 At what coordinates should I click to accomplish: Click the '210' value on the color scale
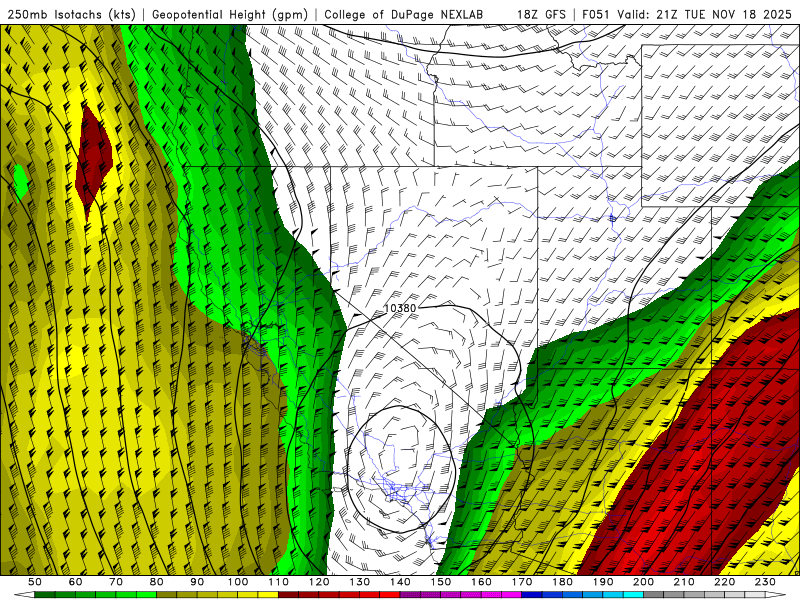coord(684,582)
